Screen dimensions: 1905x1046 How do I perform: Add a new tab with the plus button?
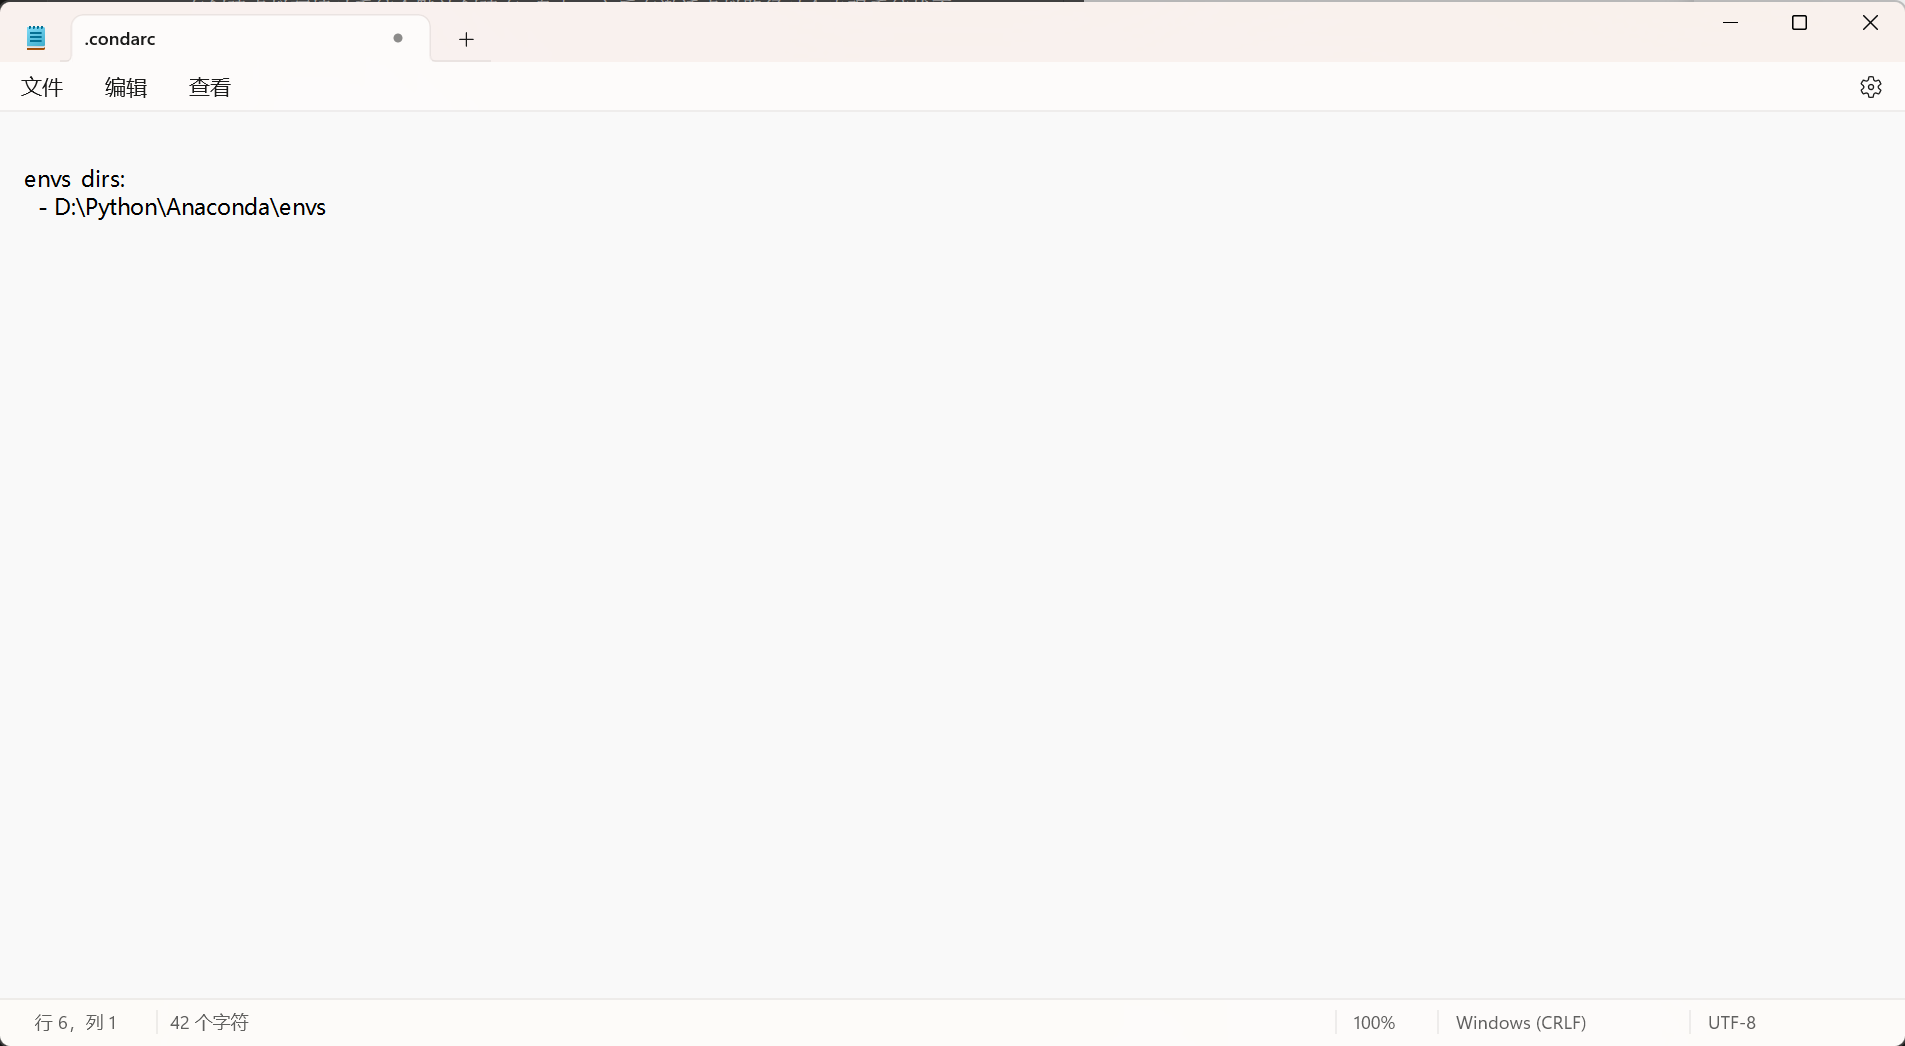pyautogui.click(x=466, y=39)
